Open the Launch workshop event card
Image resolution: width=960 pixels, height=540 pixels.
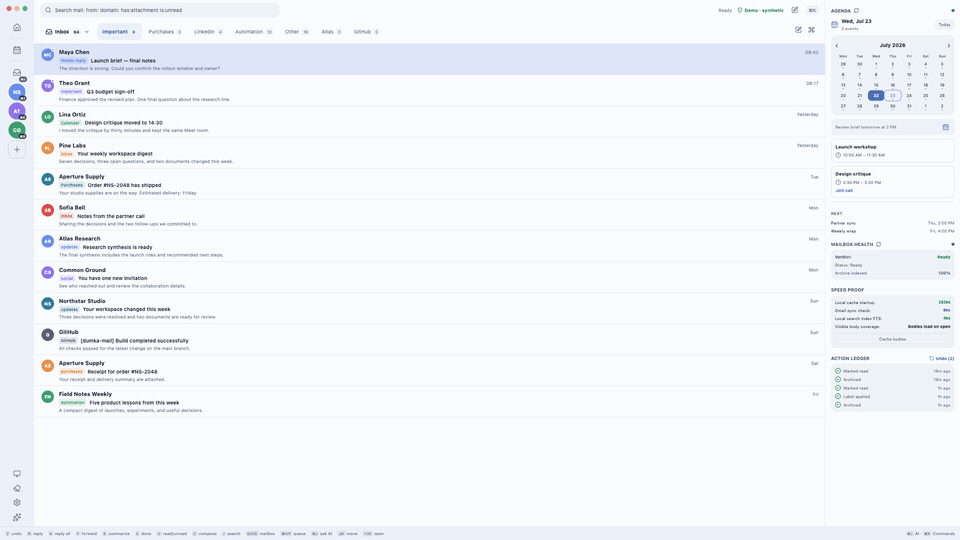892,151
